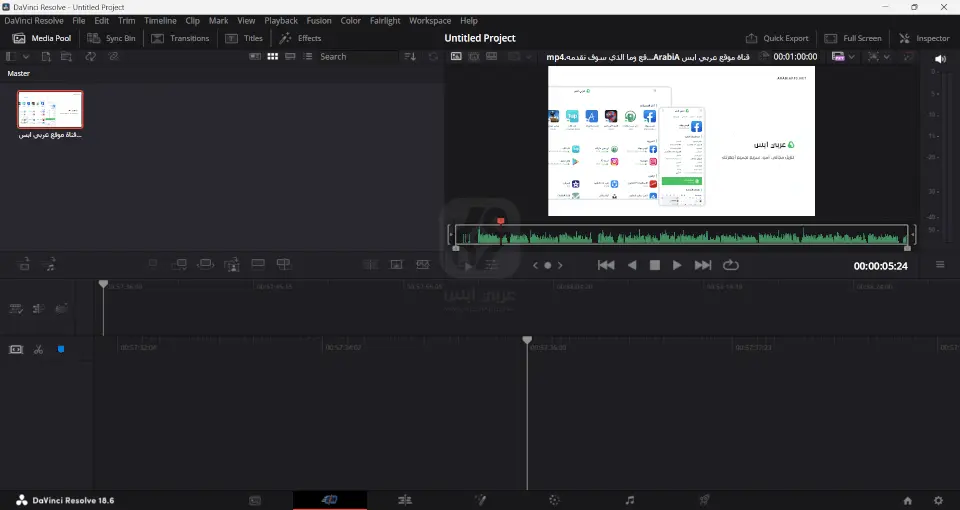Click the Import Media Folder icon

coord(66,56)
